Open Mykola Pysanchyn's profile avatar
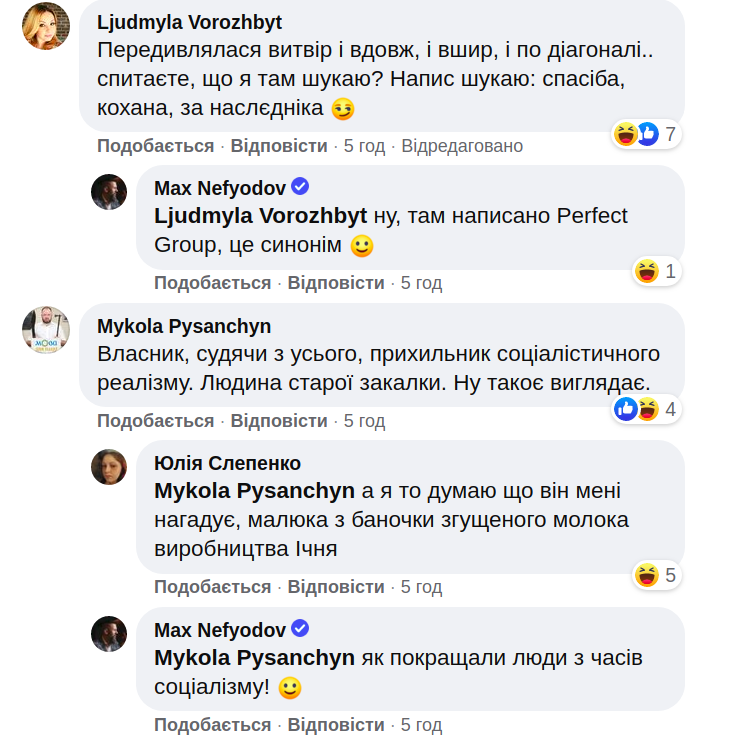The width and height of the screenshot is (742, 741). (46, 330)
